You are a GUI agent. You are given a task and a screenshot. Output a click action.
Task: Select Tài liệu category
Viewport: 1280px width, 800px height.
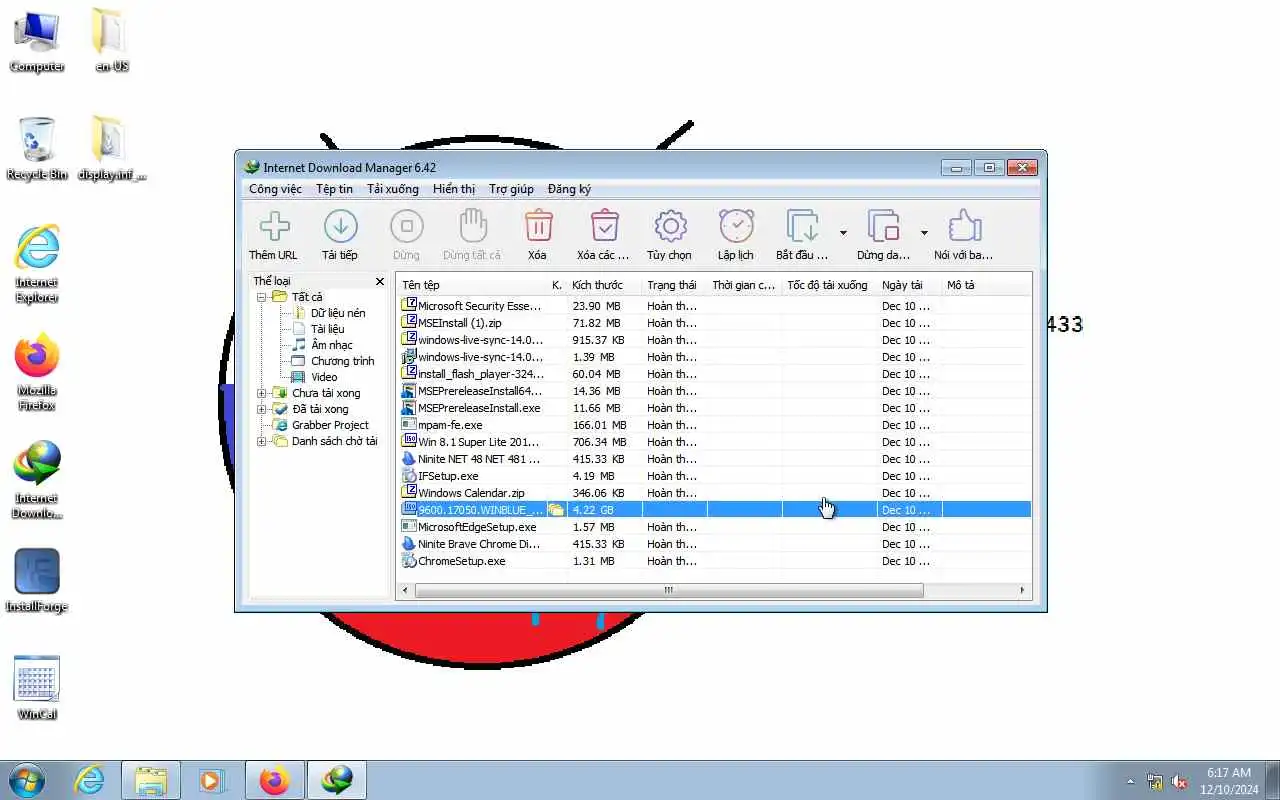click(327, 329)
